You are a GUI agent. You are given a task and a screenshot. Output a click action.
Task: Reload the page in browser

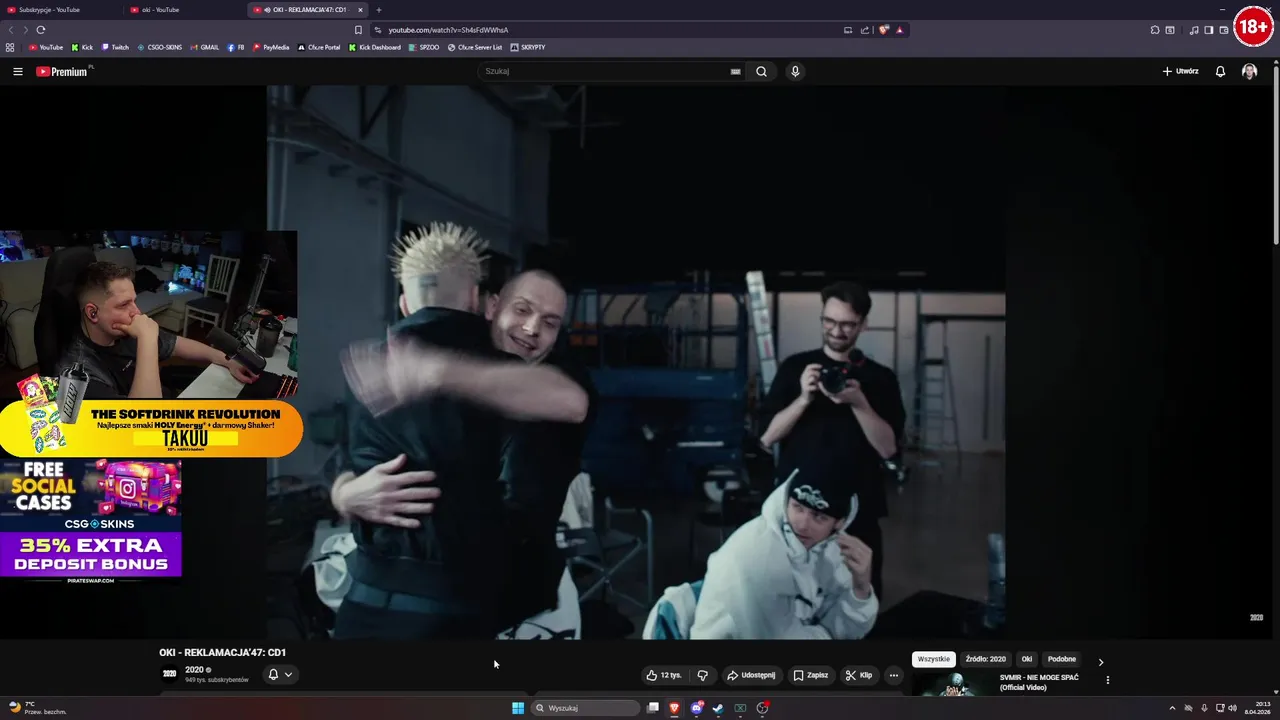coord(41,30)
